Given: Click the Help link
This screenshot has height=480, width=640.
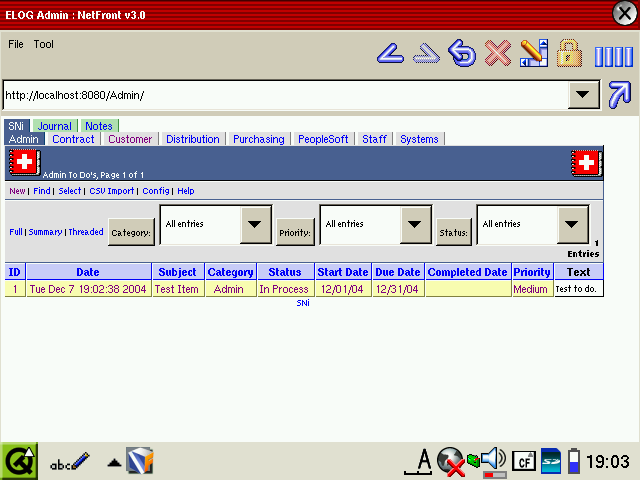Looking at the screenshot, I should tap(186, 191).
